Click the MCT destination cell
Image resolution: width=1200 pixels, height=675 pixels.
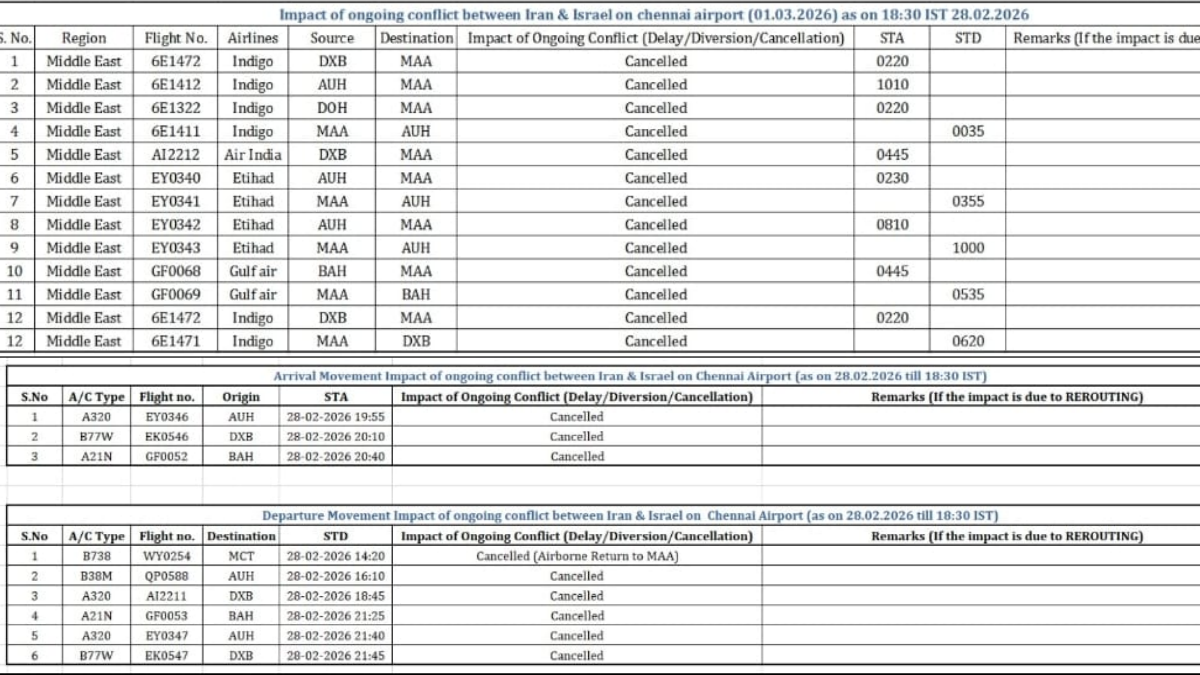(x=241, y=556)
